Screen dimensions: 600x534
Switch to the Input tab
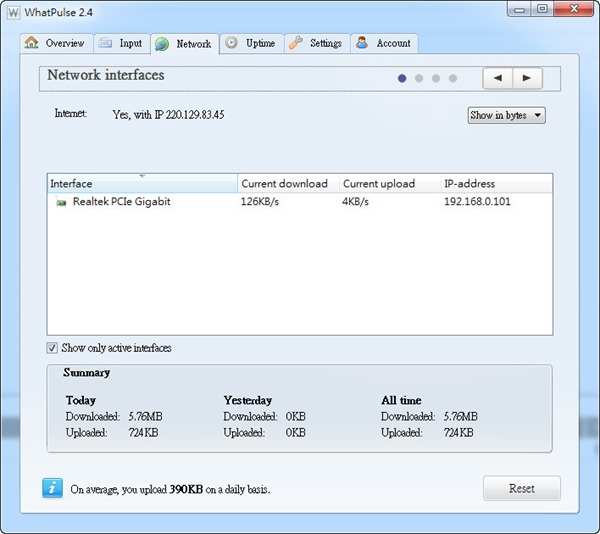coord(122,43)
